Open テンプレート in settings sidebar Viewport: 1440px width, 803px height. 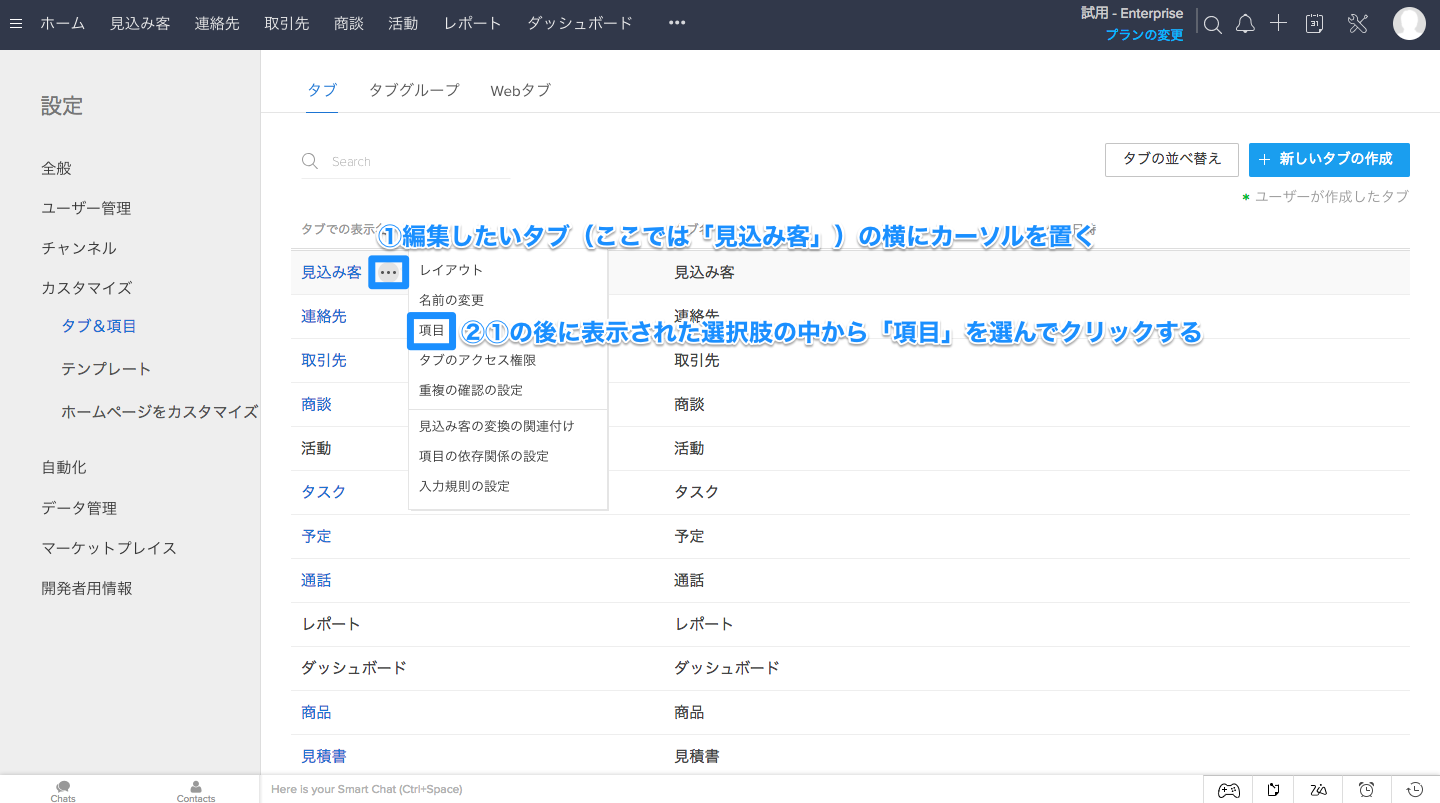106,369
